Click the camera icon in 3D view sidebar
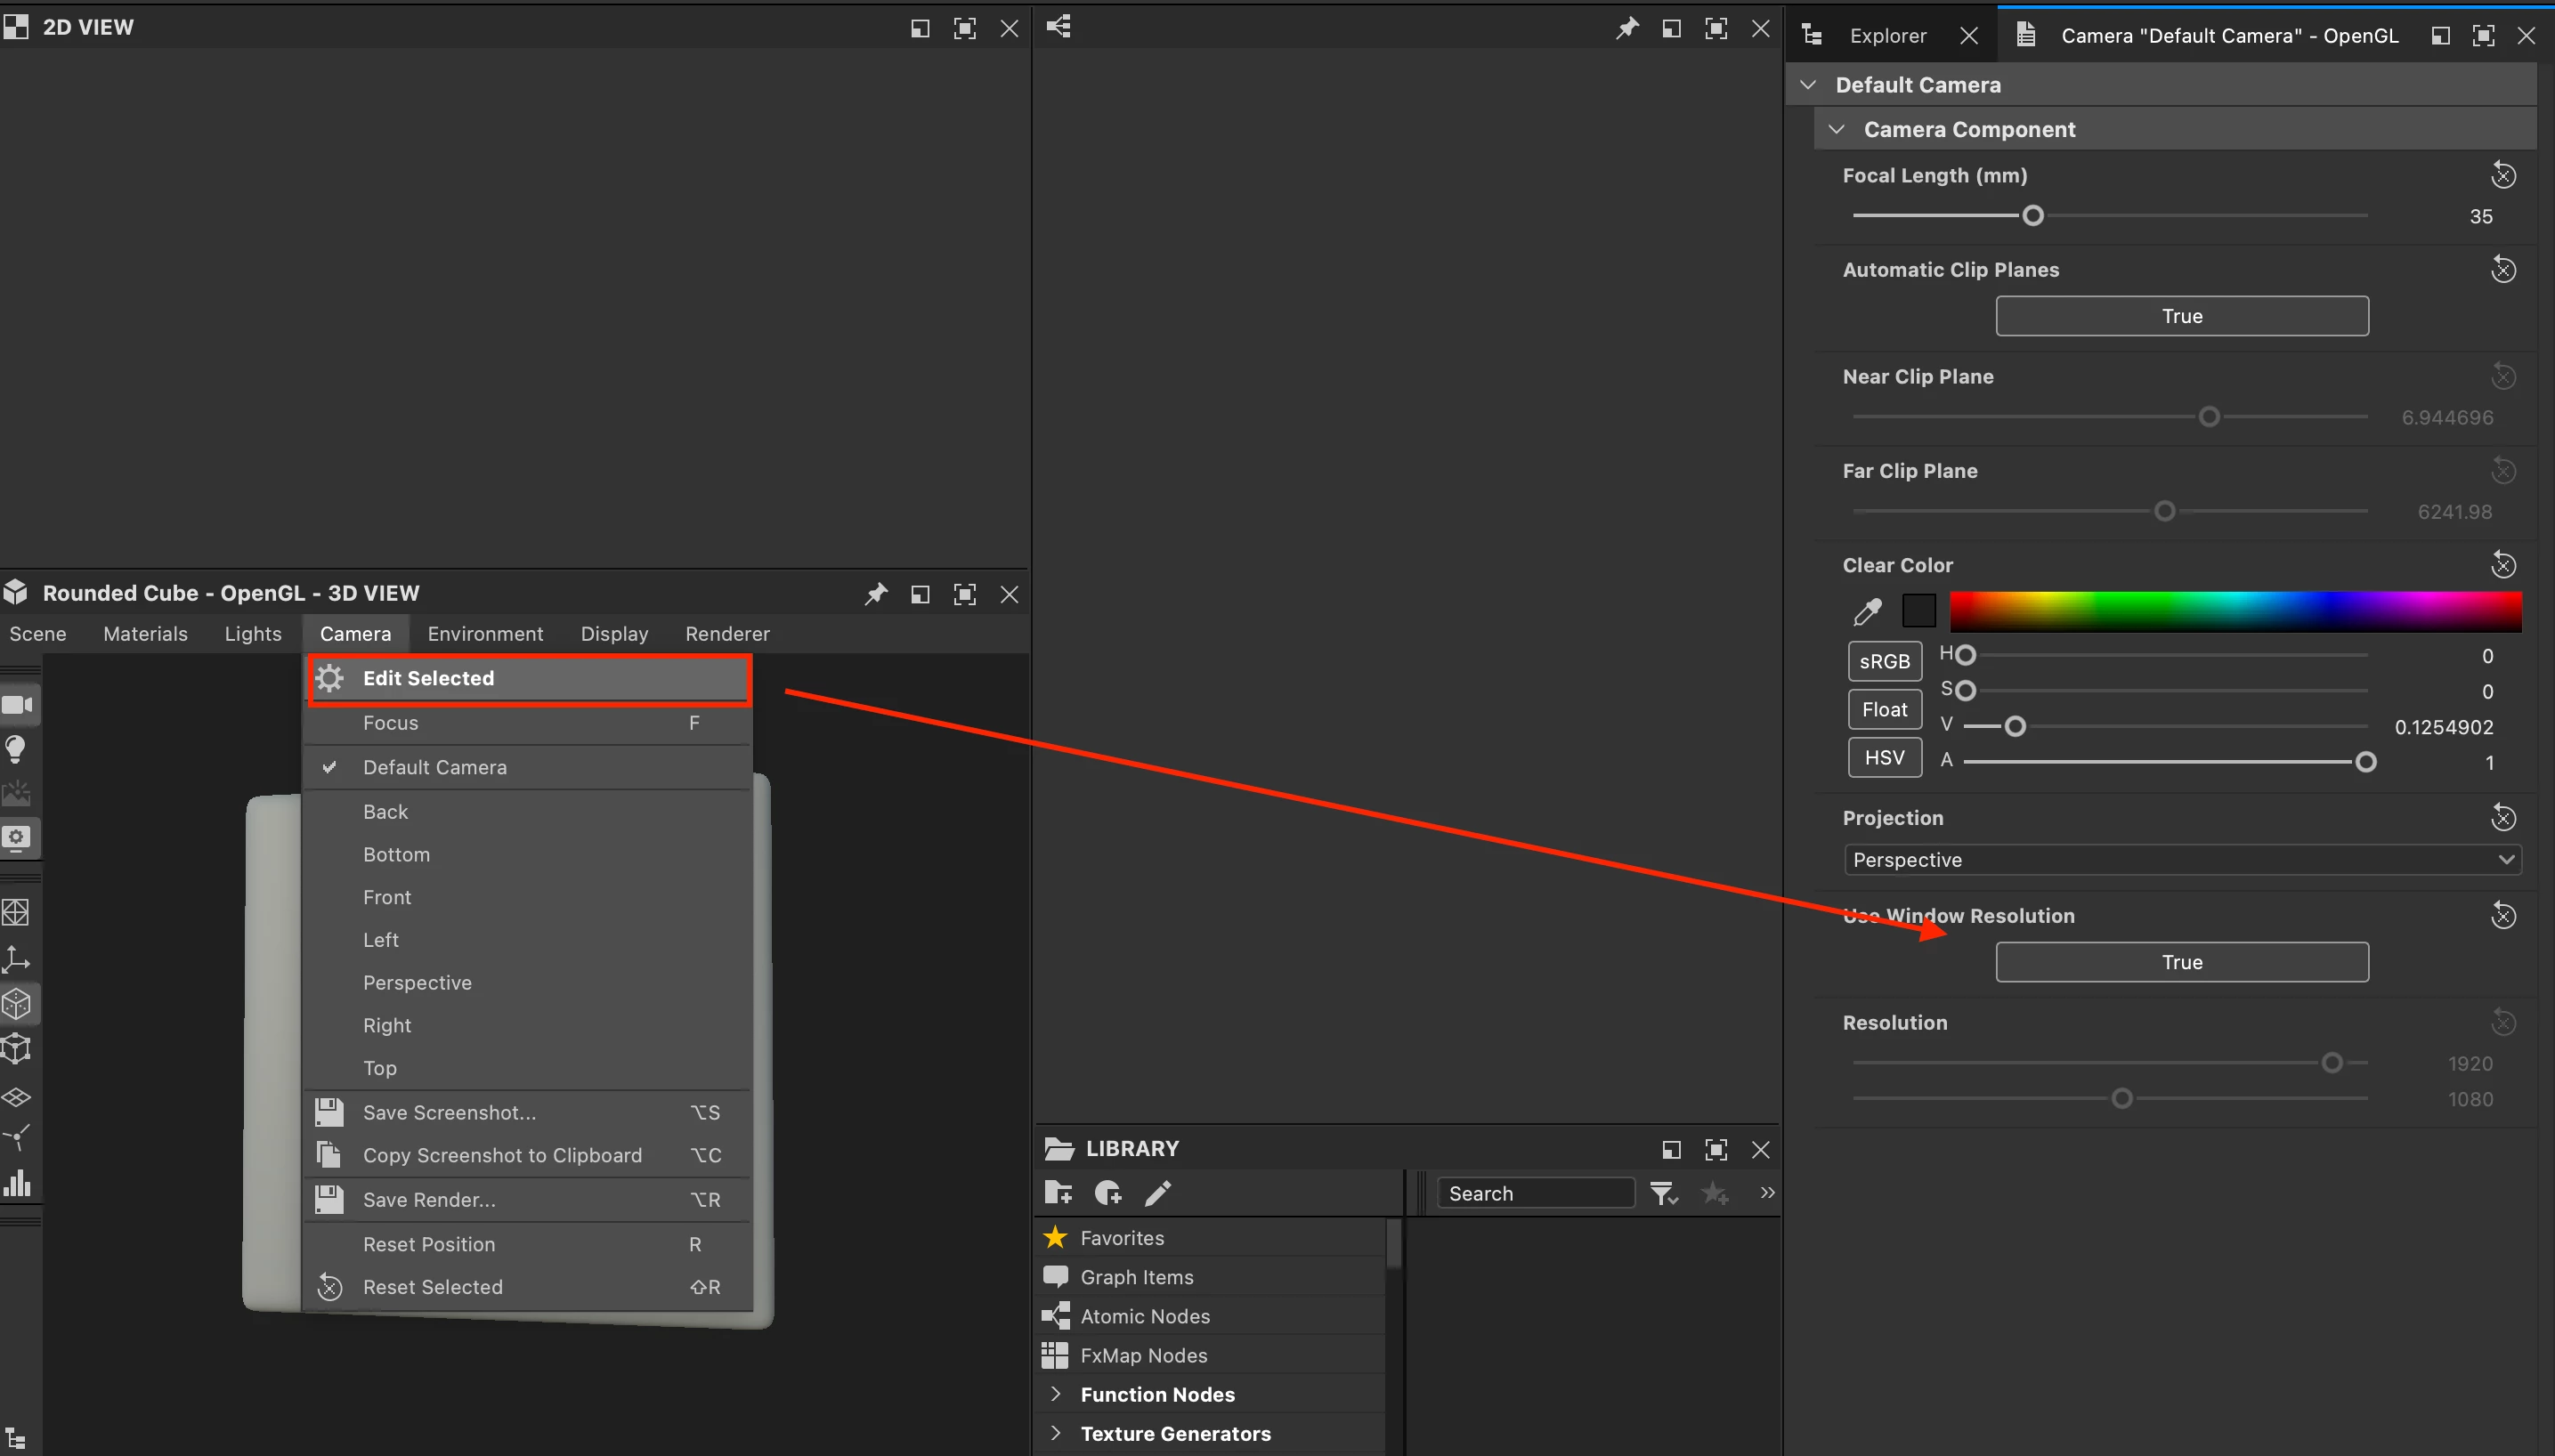This screenshot has height=1456, width=2555. 17,705
